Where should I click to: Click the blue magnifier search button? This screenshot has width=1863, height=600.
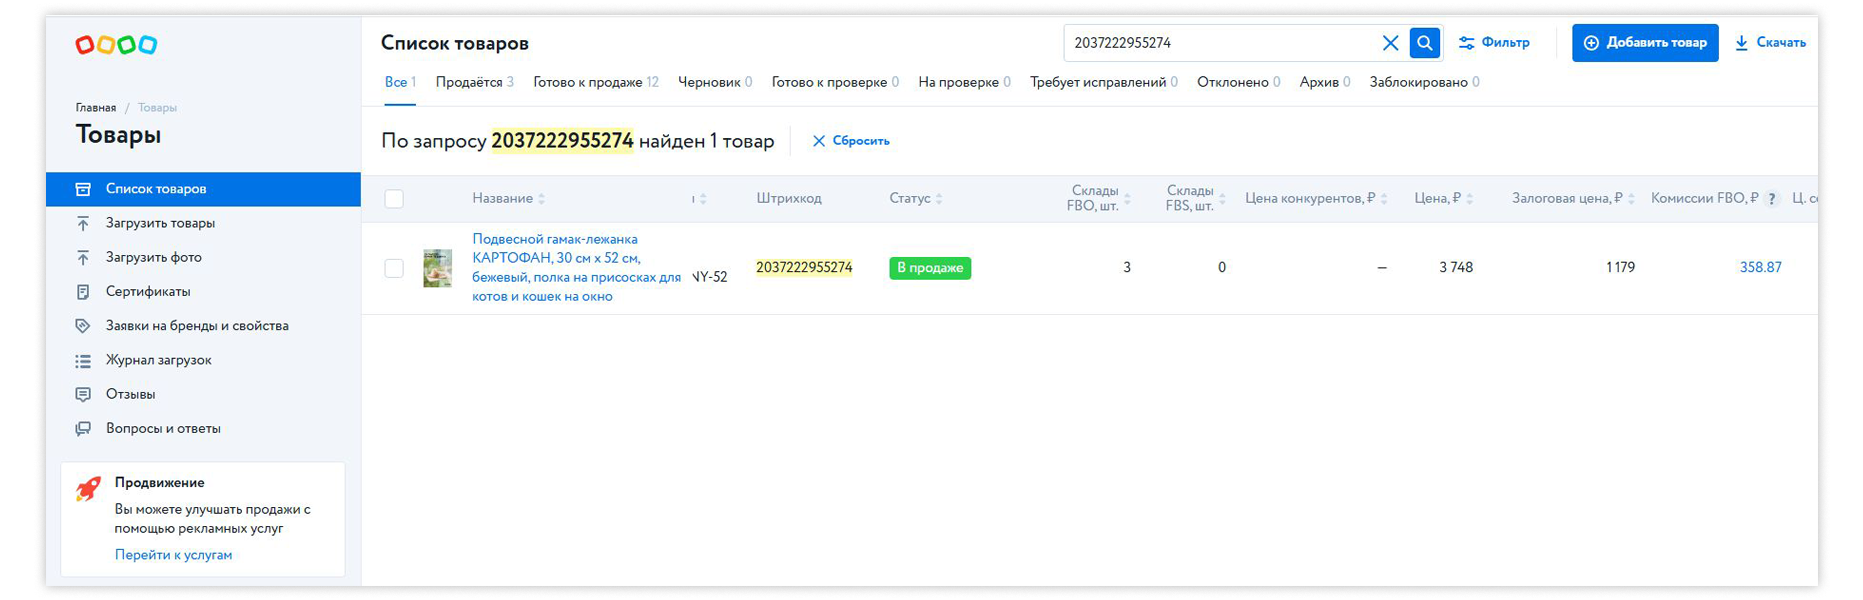point(1425,43)
